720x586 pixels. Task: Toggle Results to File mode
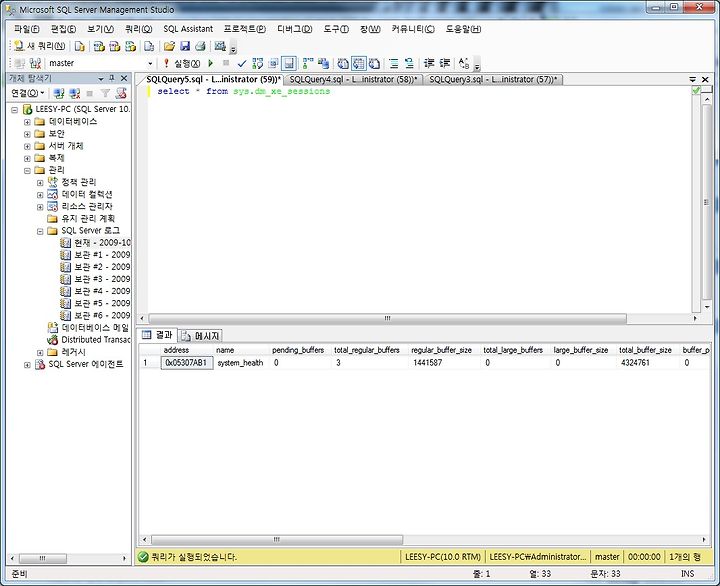tap(374, 63)
